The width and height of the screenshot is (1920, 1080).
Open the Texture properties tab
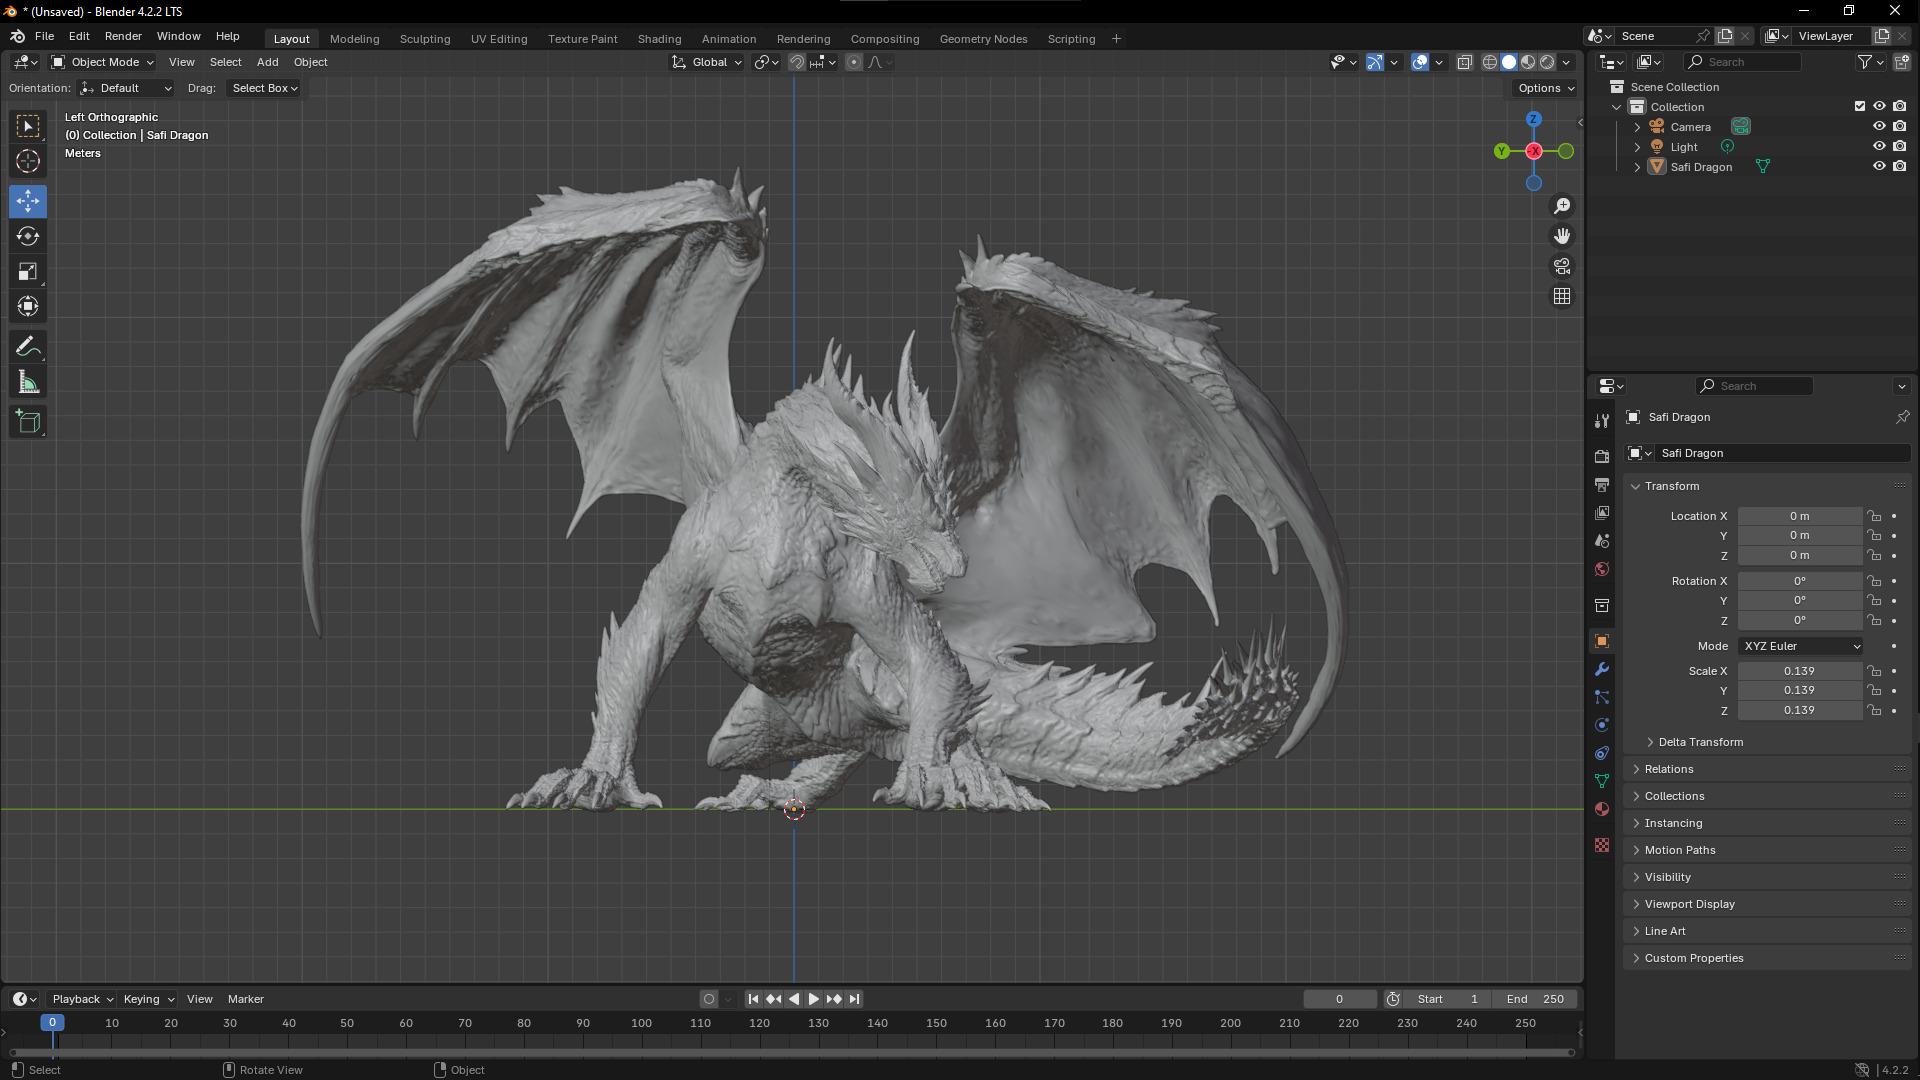point(1602,845)
